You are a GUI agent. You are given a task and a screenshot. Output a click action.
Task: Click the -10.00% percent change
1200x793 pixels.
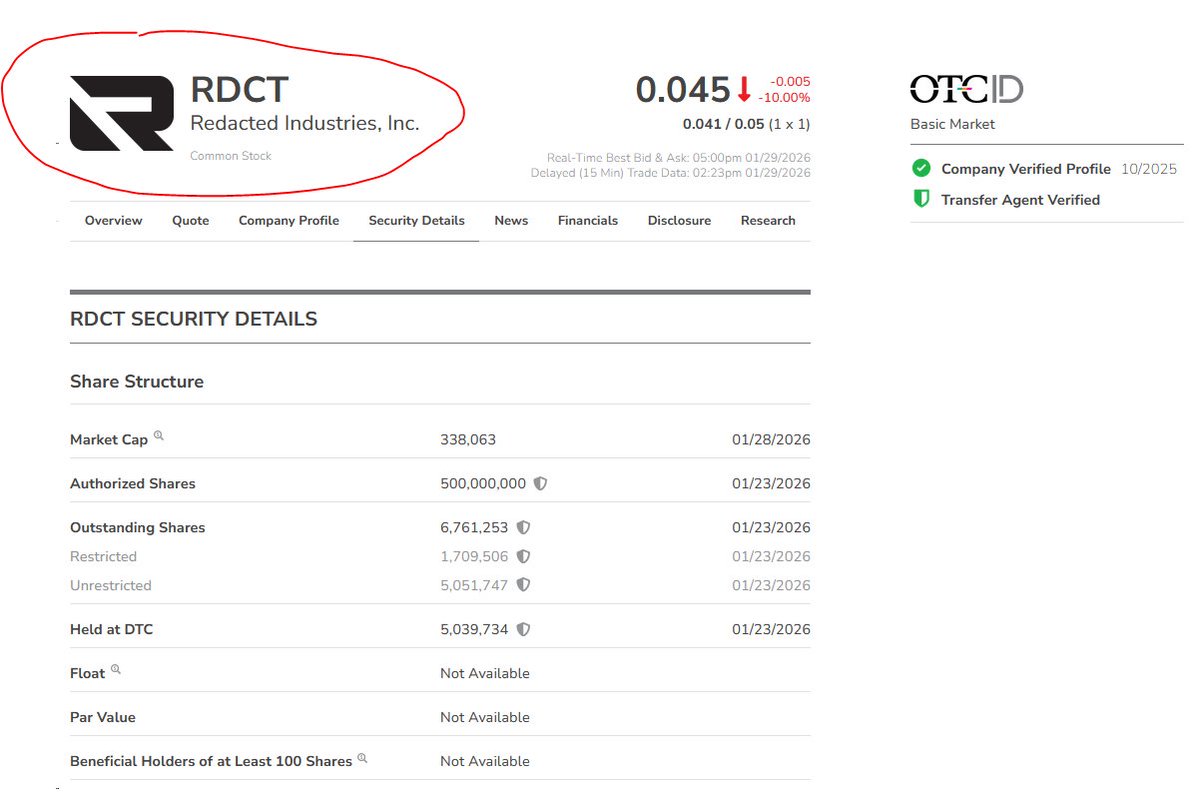pos(784,98)
